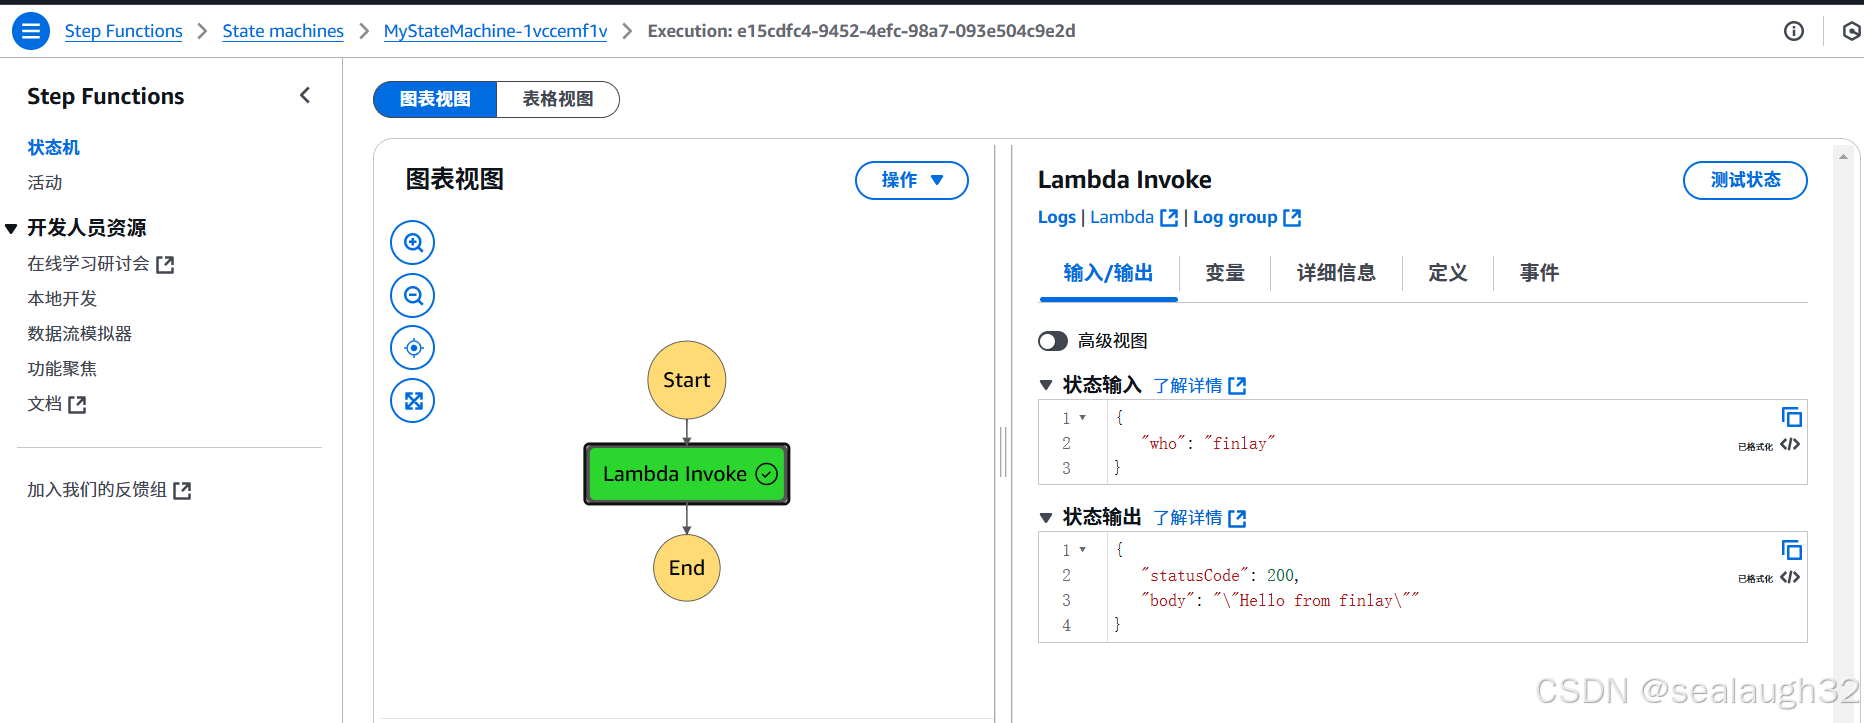1864x723 pixels.
Task: Zoom in on the graph
Action: tap(413, 243)
